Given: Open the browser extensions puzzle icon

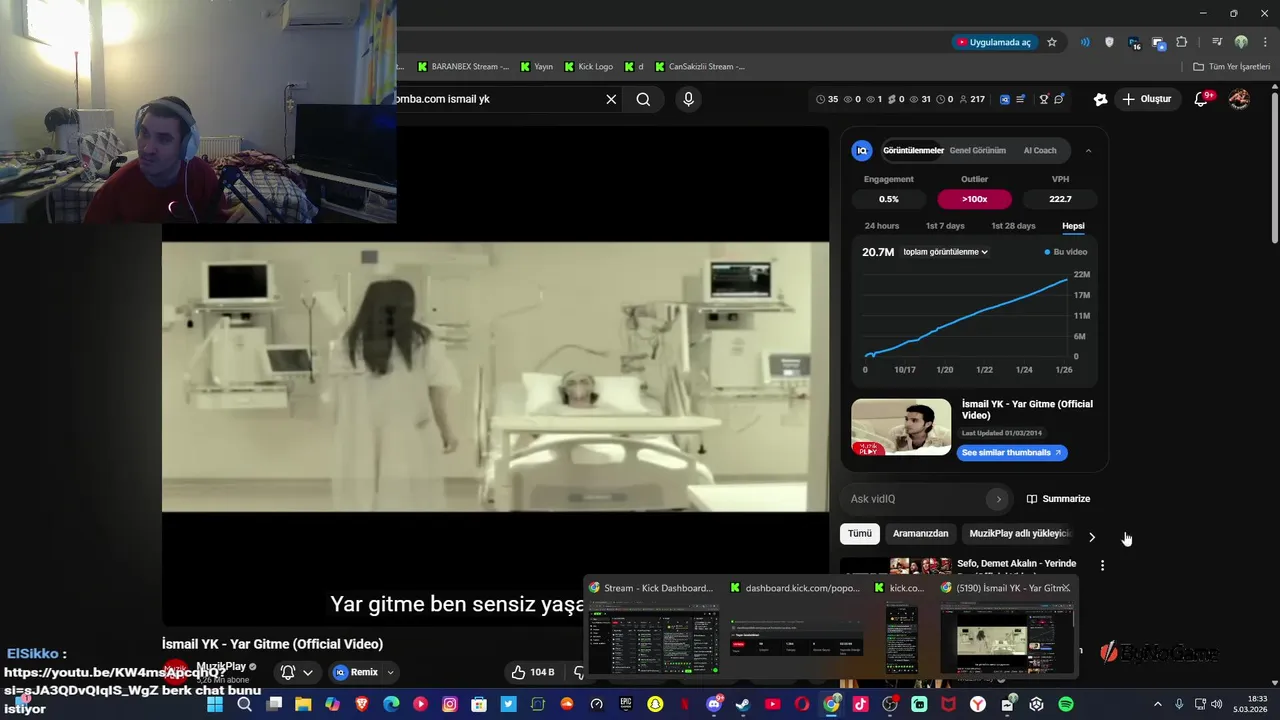Looking at the screenshot, I should pyautogui.click(x=1182, y=42).
